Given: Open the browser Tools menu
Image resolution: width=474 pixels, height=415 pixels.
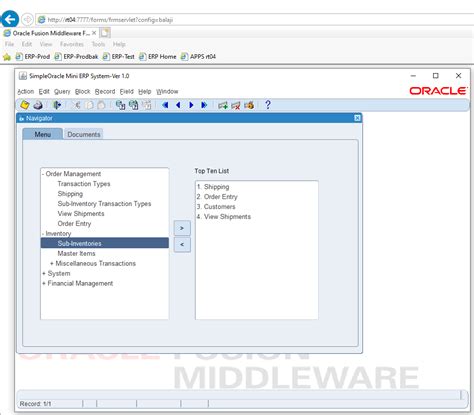Looking at the screenshot, I should [x=98, y=44].
